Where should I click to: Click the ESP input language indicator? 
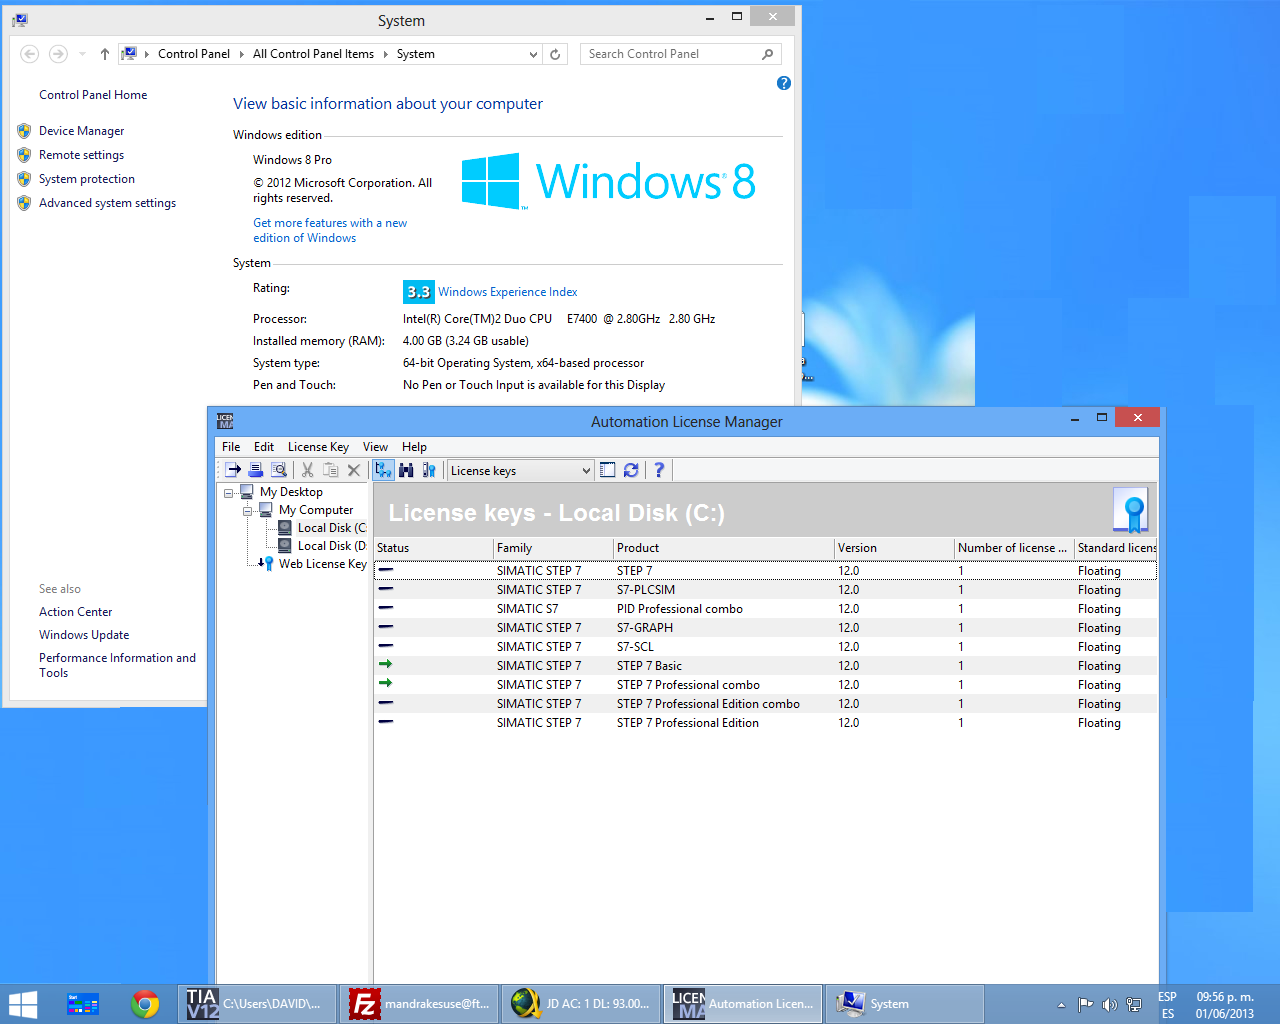(x=1168, y=997)
